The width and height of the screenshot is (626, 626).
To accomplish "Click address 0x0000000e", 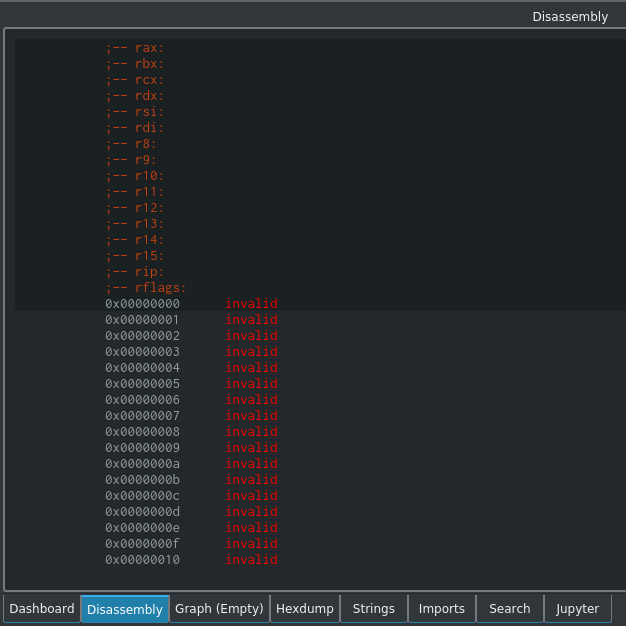I will click(x=143, y=527).
